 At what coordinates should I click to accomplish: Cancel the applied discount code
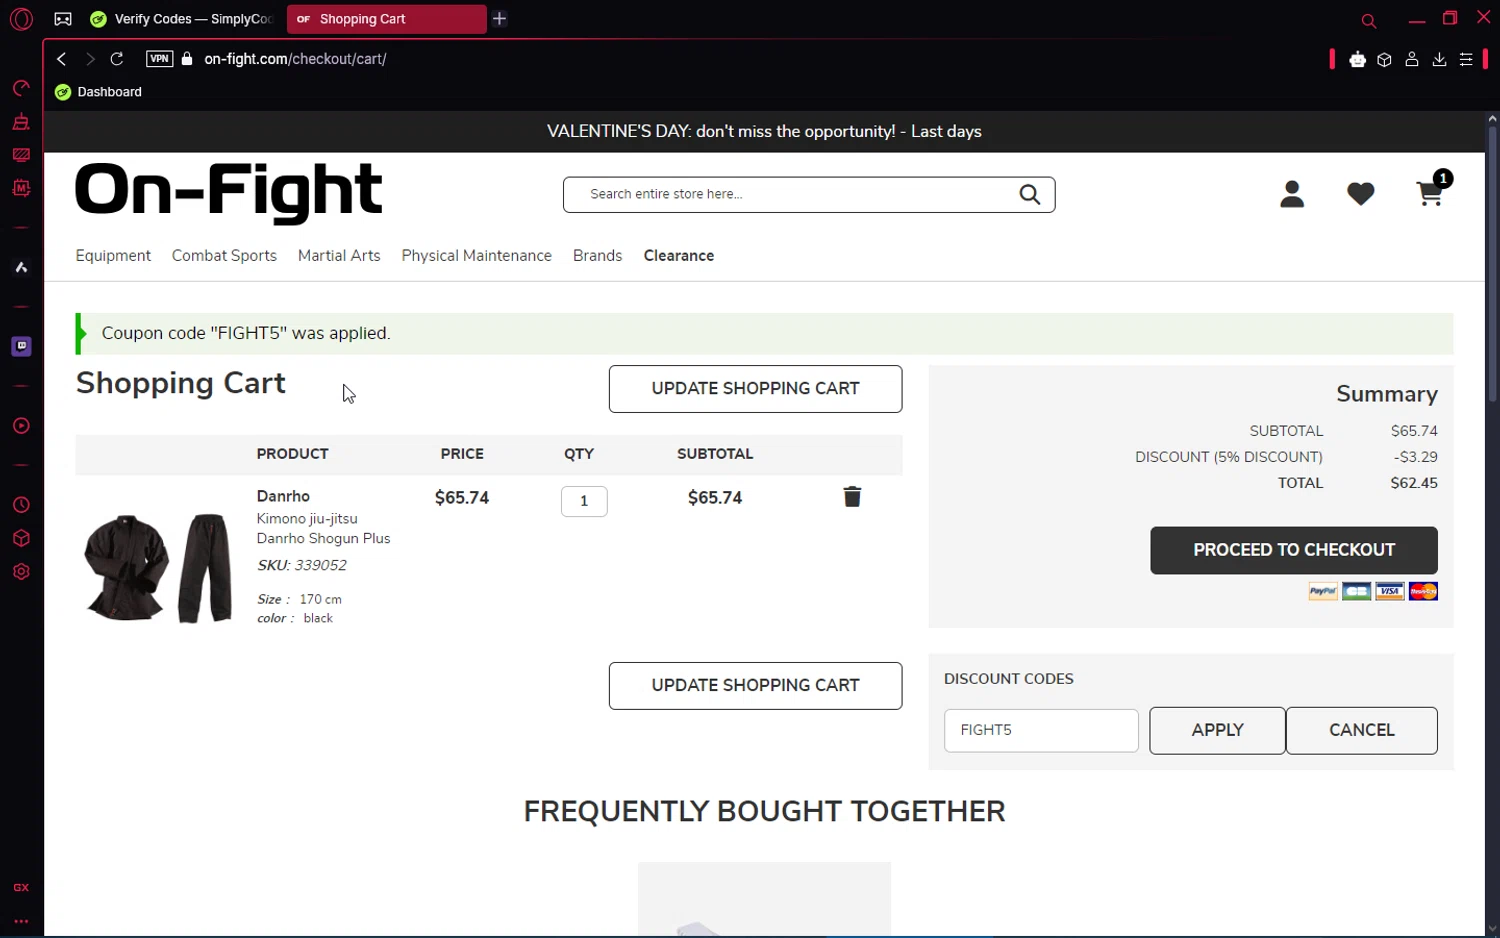[1362, 731]
